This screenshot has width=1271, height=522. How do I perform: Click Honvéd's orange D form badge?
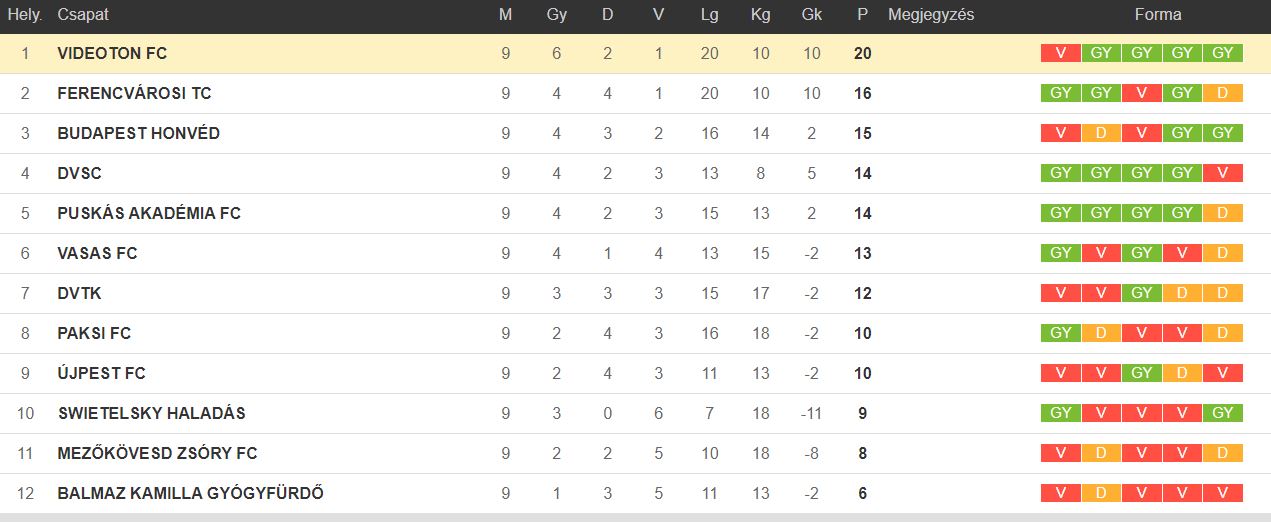pyautogui.click(x=1101, y=133)
